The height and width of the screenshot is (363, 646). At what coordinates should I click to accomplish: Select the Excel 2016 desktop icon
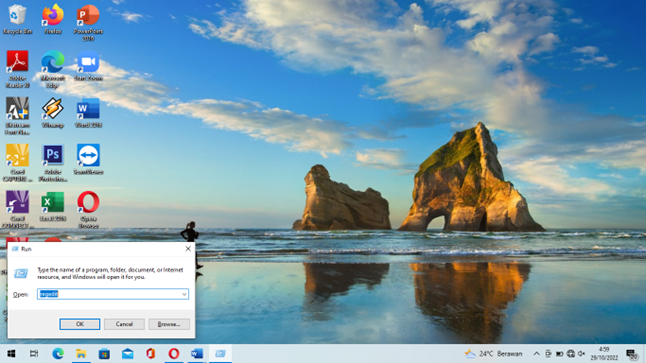coord(53,206)
